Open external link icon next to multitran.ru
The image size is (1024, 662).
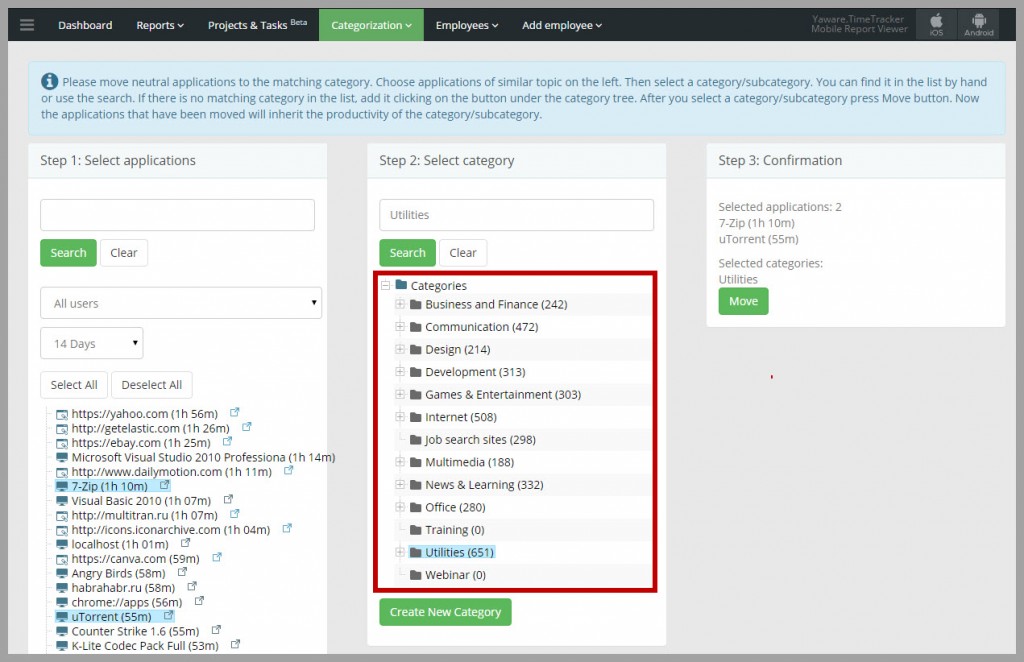point(234,514)
